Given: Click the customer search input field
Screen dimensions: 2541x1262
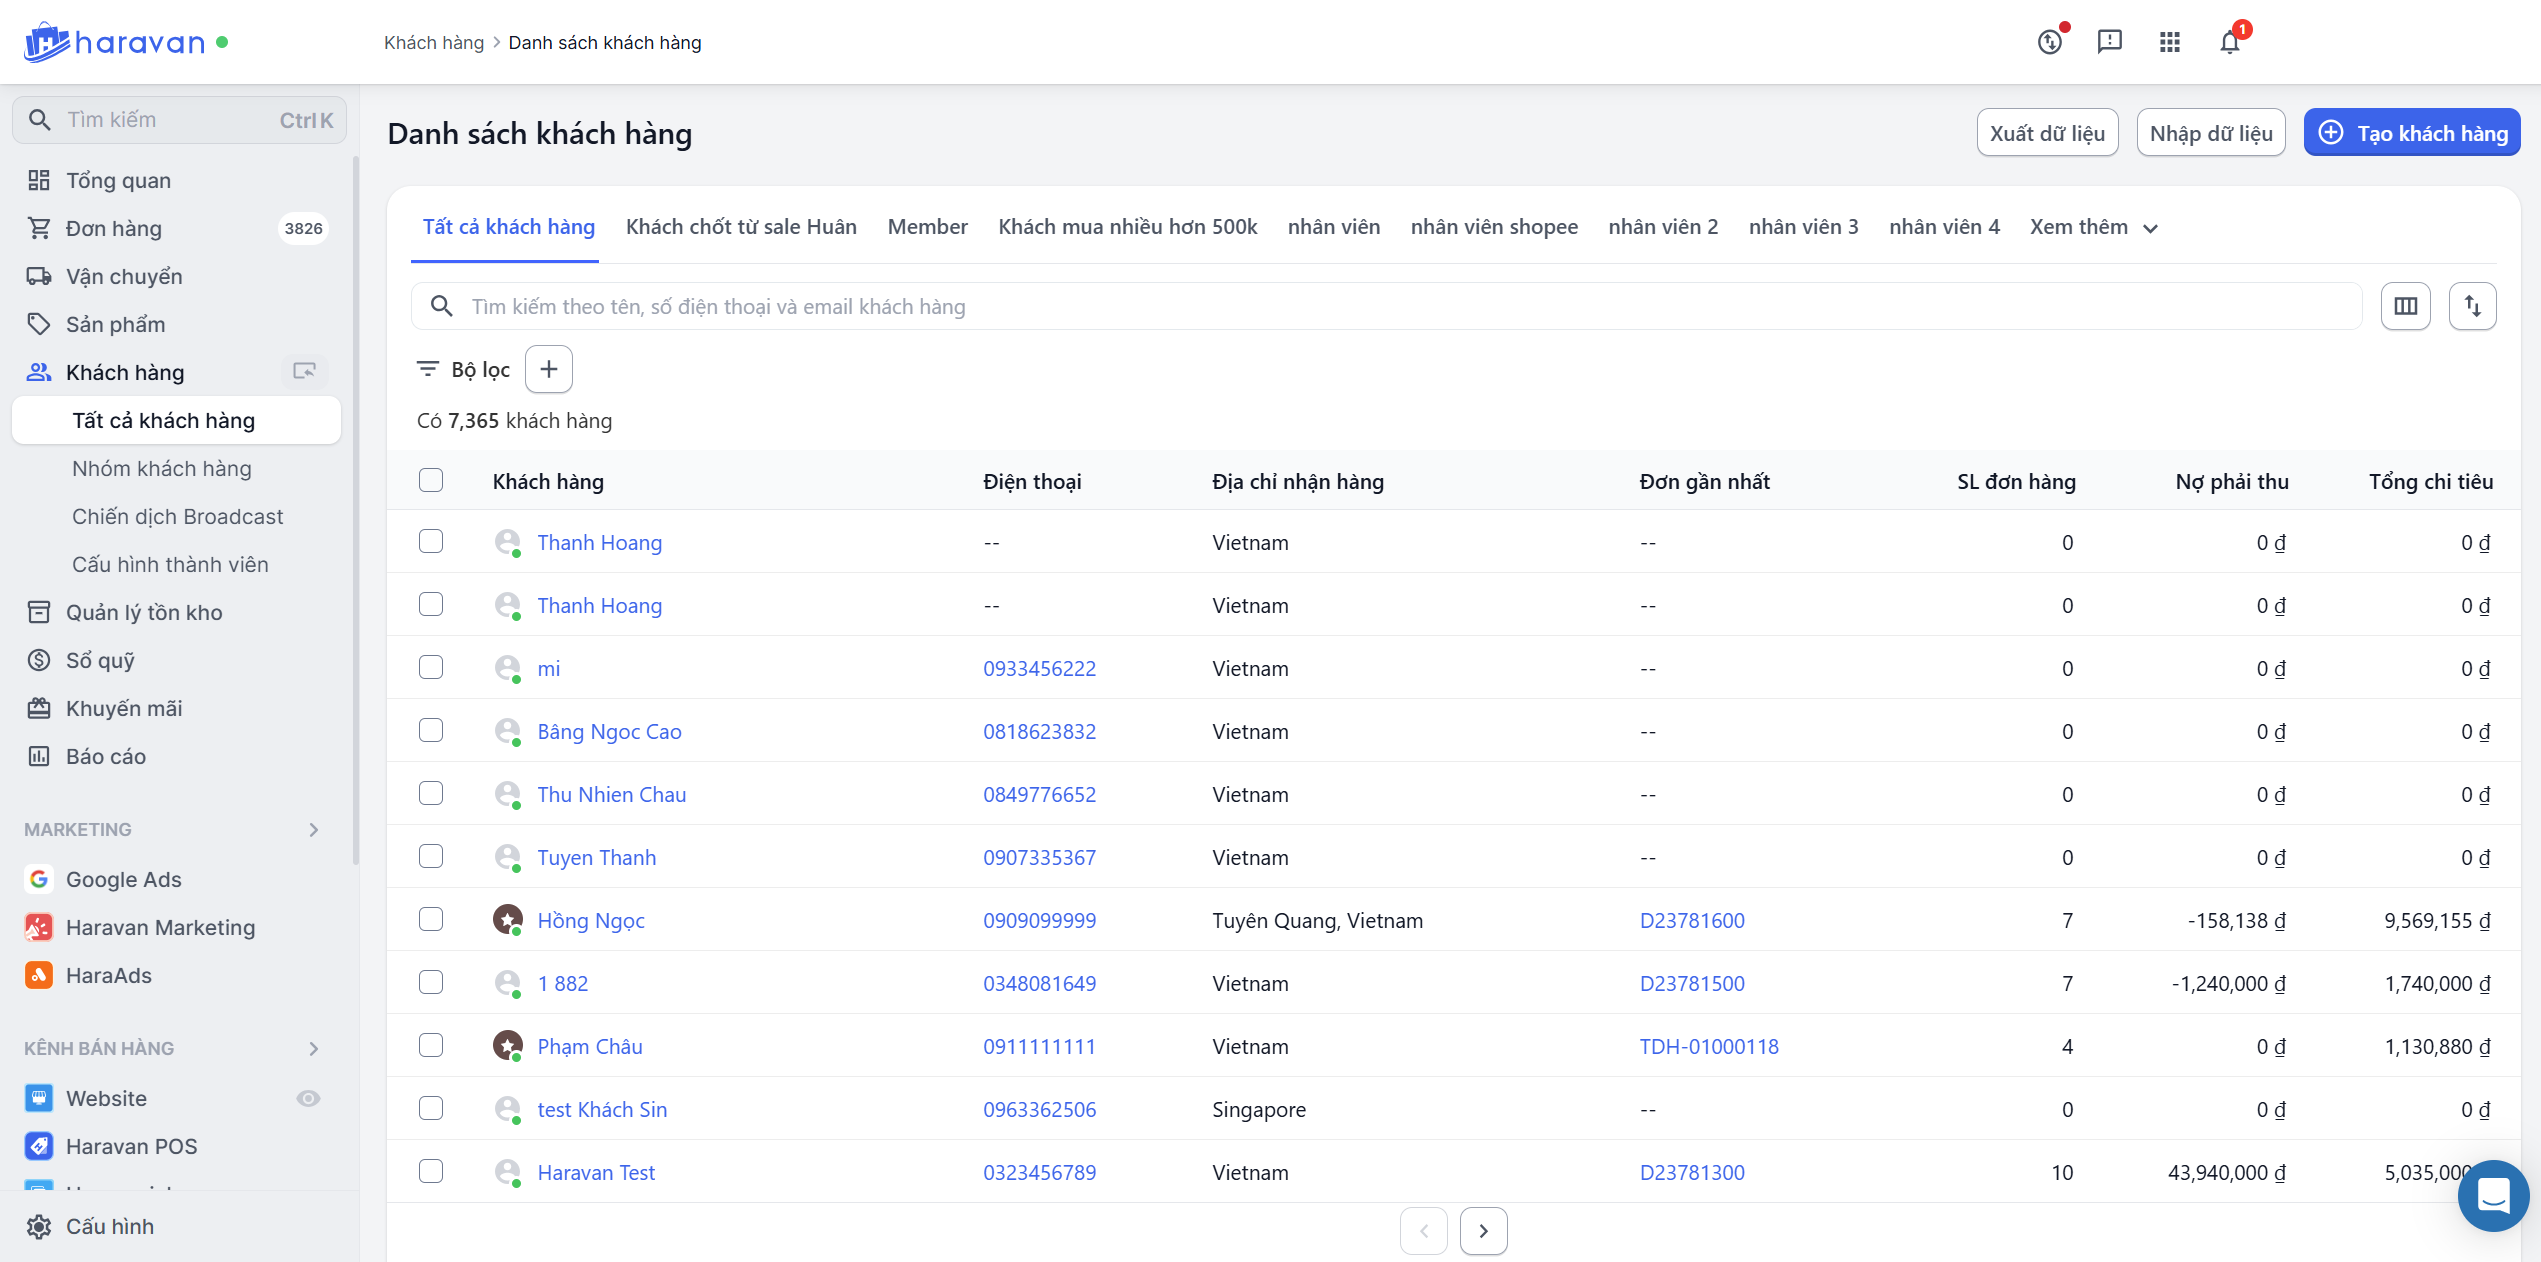Looking at the screenshot, I should 1400,307.
